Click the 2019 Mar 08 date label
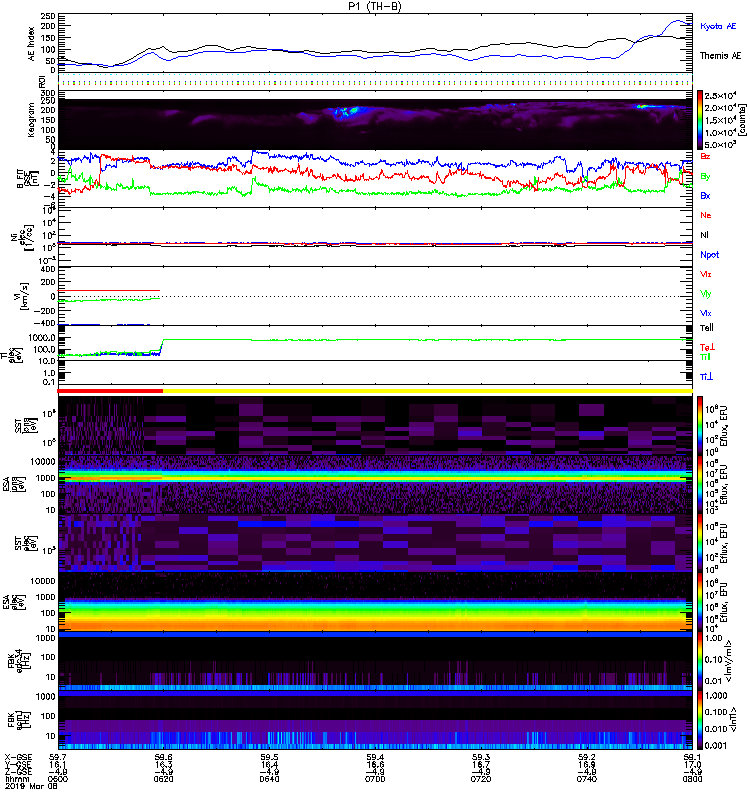 point(31,786)
